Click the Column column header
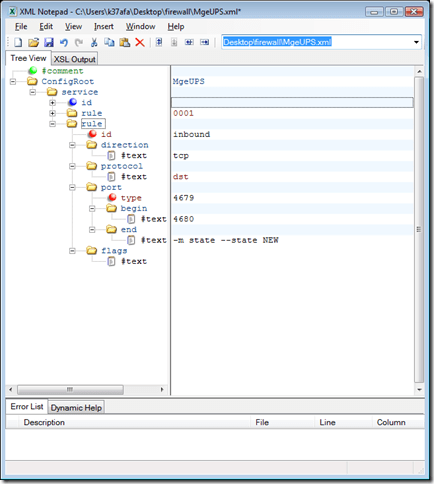This screenshot has width=434, height=484. click(x=398, y=422)
